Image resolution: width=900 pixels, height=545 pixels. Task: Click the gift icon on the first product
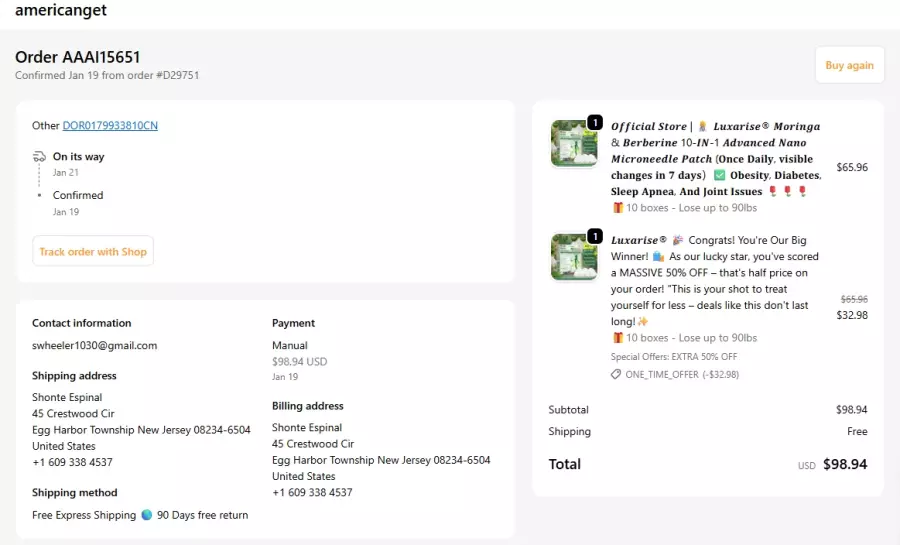[618, 208]
